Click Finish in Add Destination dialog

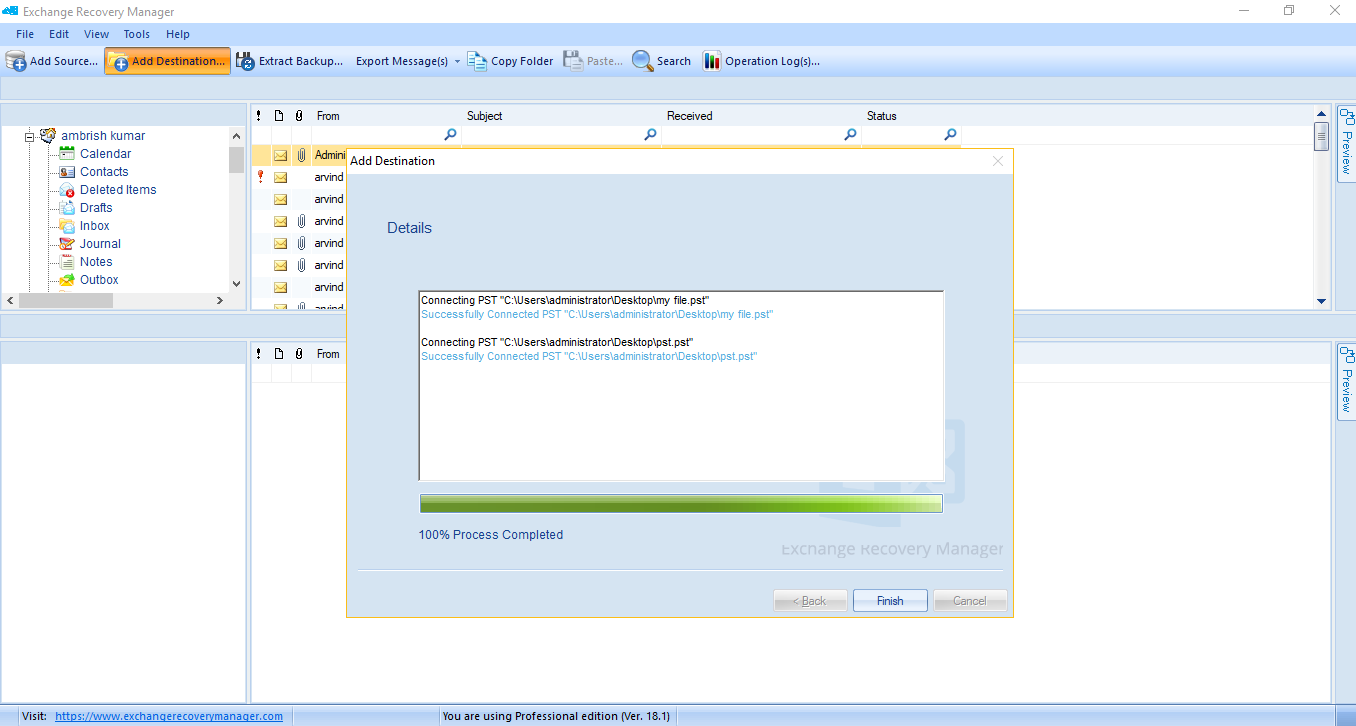890,601
